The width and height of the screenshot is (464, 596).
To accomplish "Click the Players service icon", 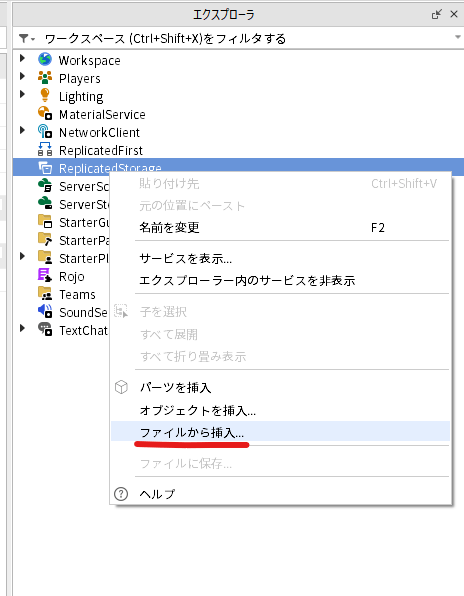I will 45,78.
